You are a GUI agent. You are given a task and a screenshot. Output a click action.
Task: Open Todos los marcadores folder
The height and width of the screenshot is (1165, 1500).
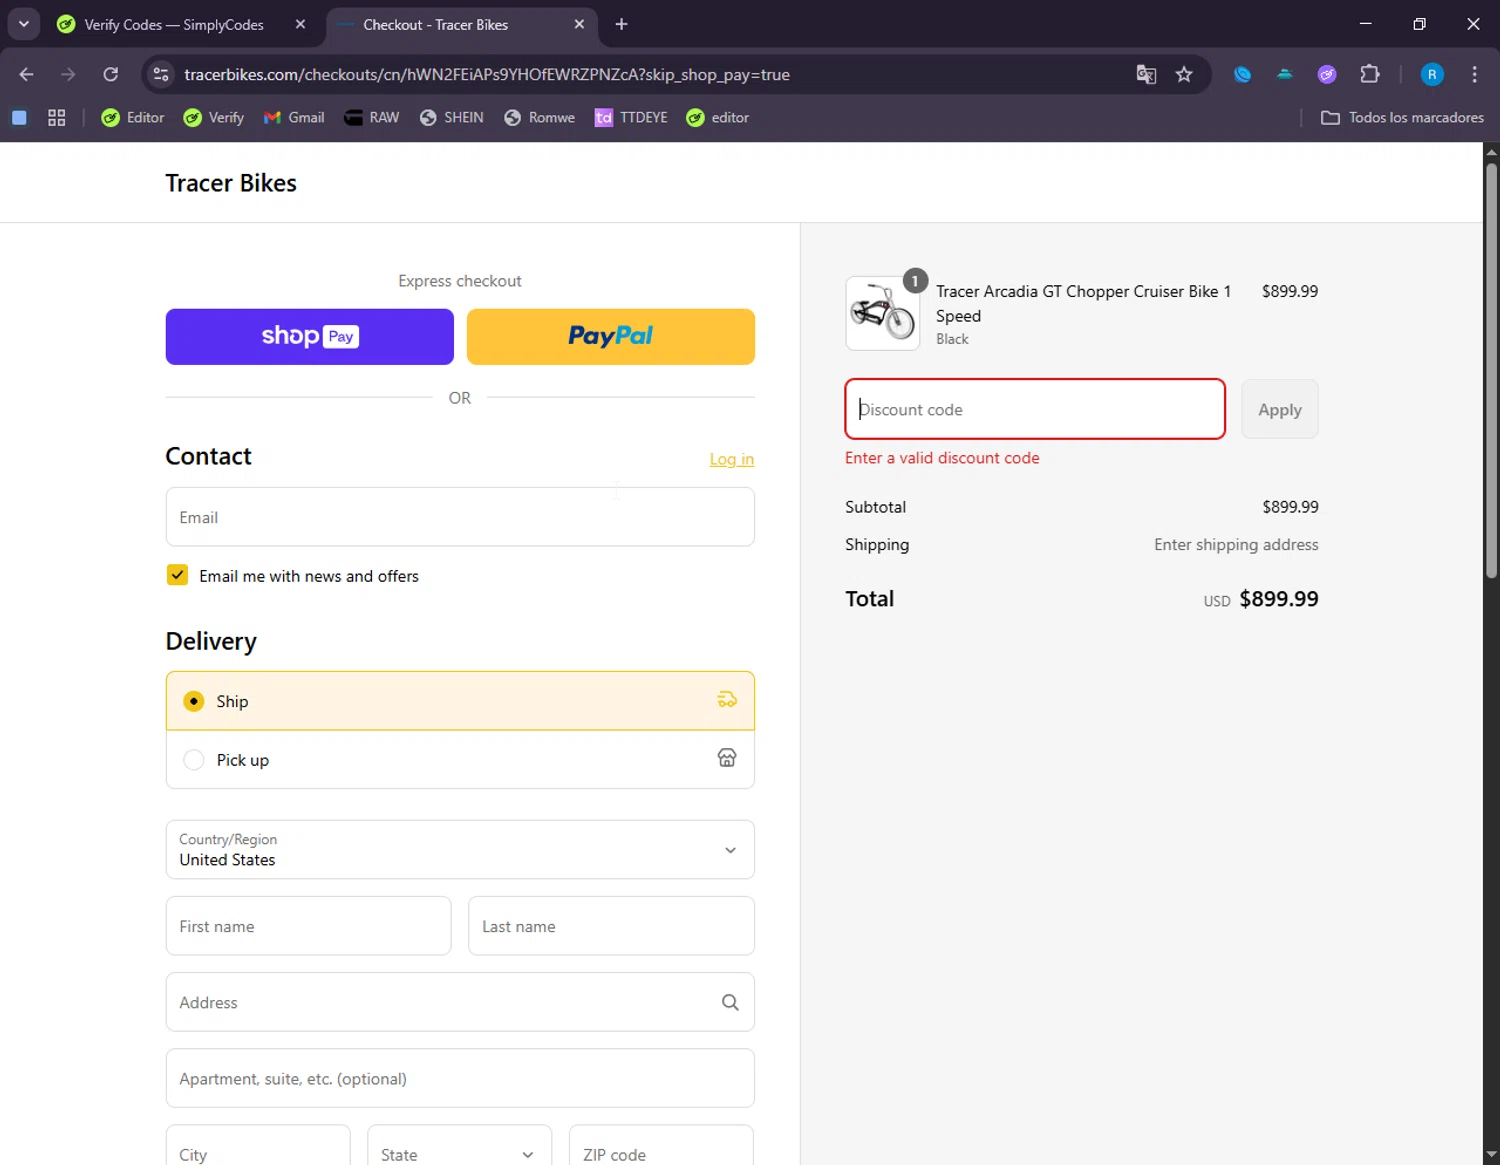pyautogui.click(x=1402, y=117)
